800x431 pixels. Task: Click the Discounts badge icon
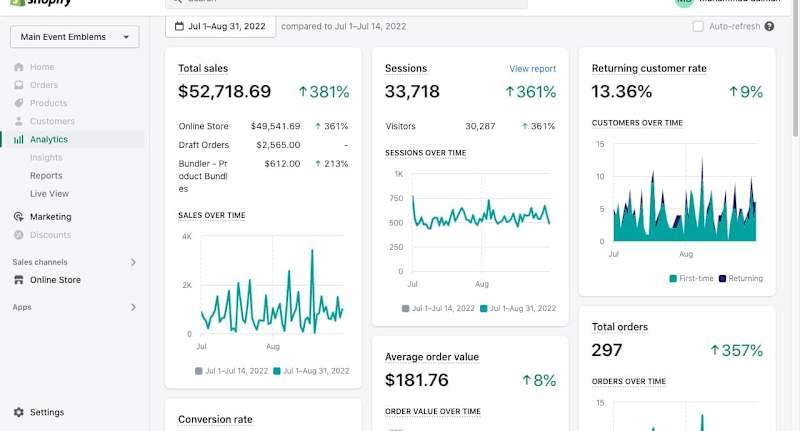click(x=19, y=235)
